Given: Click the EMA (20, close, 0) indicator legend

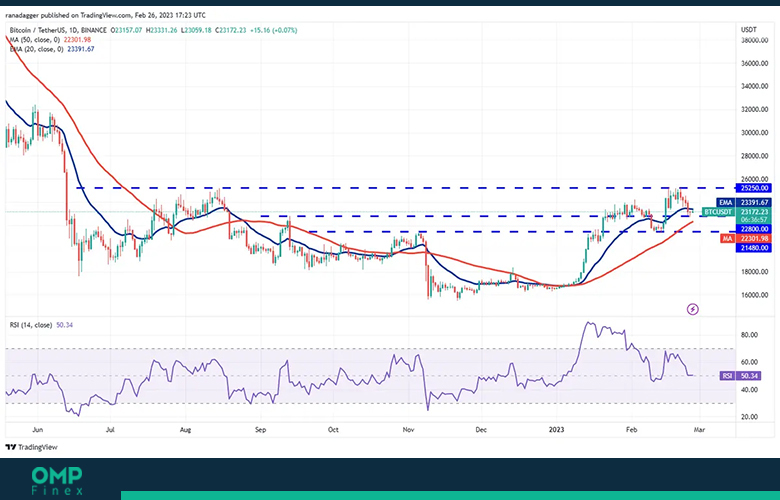Looking at the screenshot, I should pos(52,49).
